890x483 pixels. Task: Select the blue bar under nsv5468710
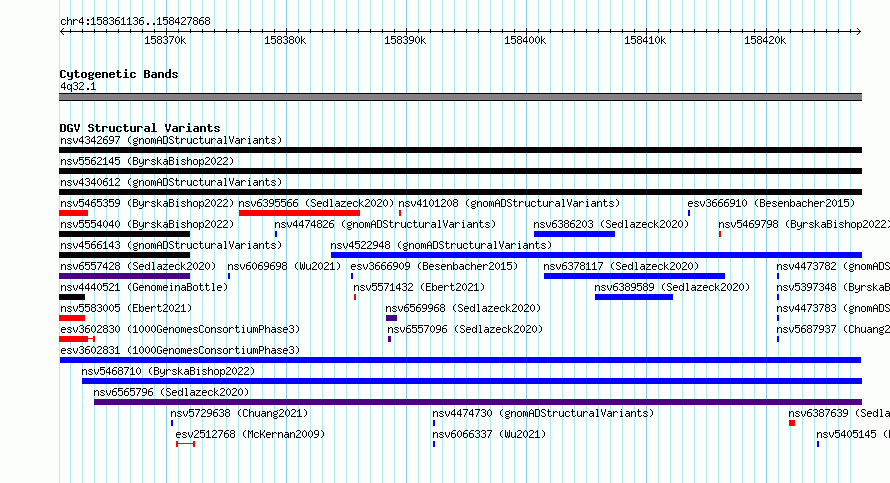point(472,381)
